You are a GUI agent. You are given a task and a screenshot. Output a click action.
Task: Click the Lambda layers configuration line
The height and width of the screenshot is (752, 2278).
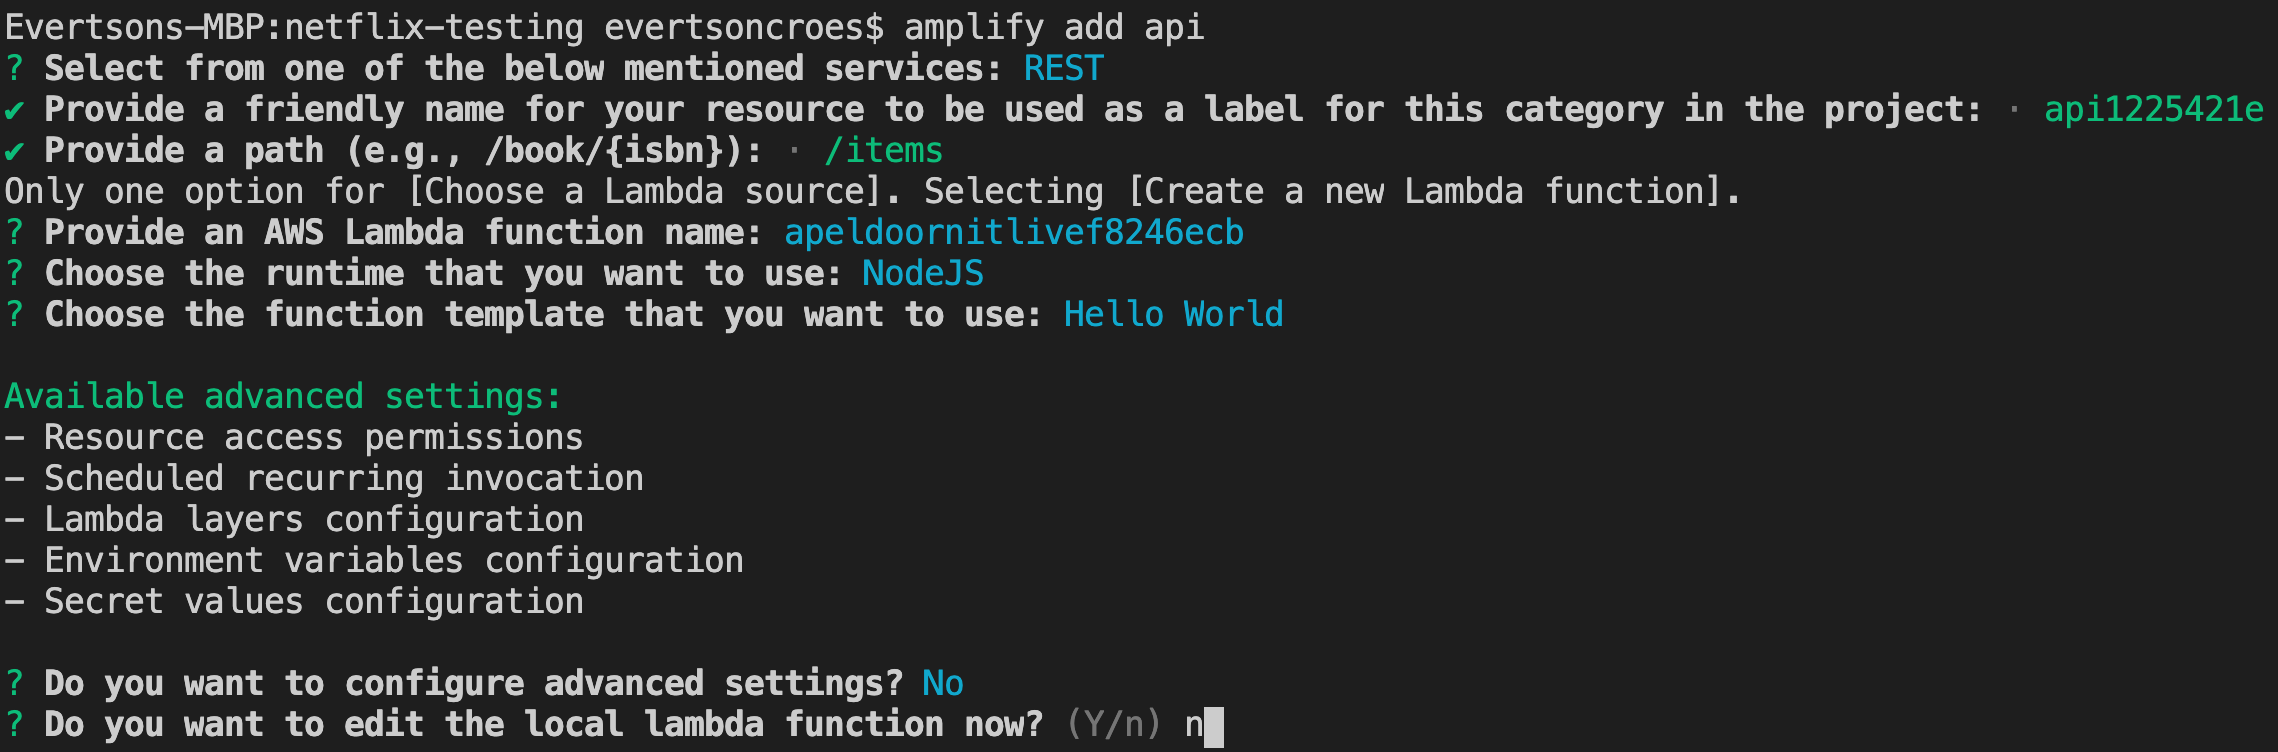coord(294,520)
